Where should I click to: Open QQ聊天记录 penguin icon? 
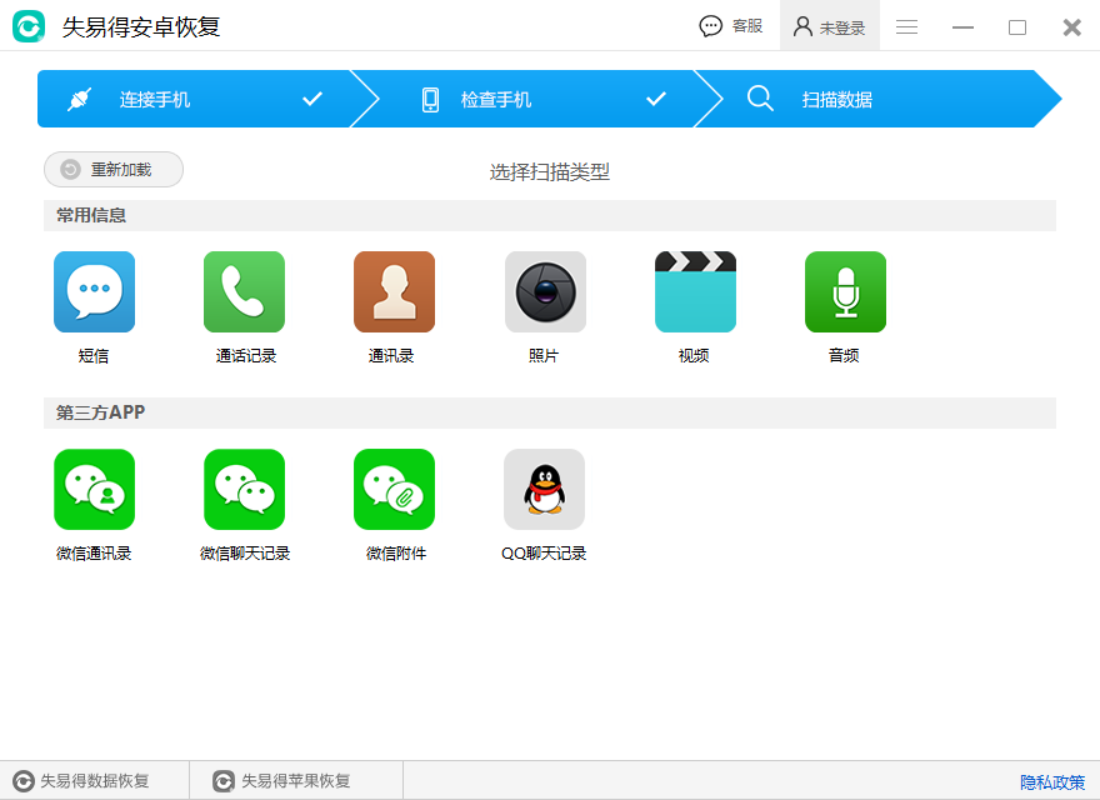(544, 489)
